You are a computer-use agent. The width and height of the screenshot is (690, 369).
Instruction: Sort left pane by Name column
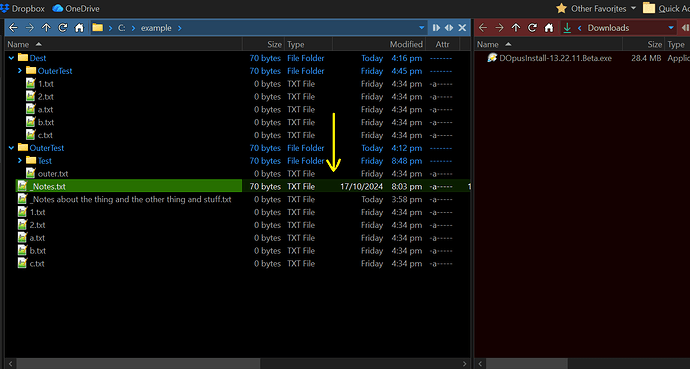coord(123,44)
